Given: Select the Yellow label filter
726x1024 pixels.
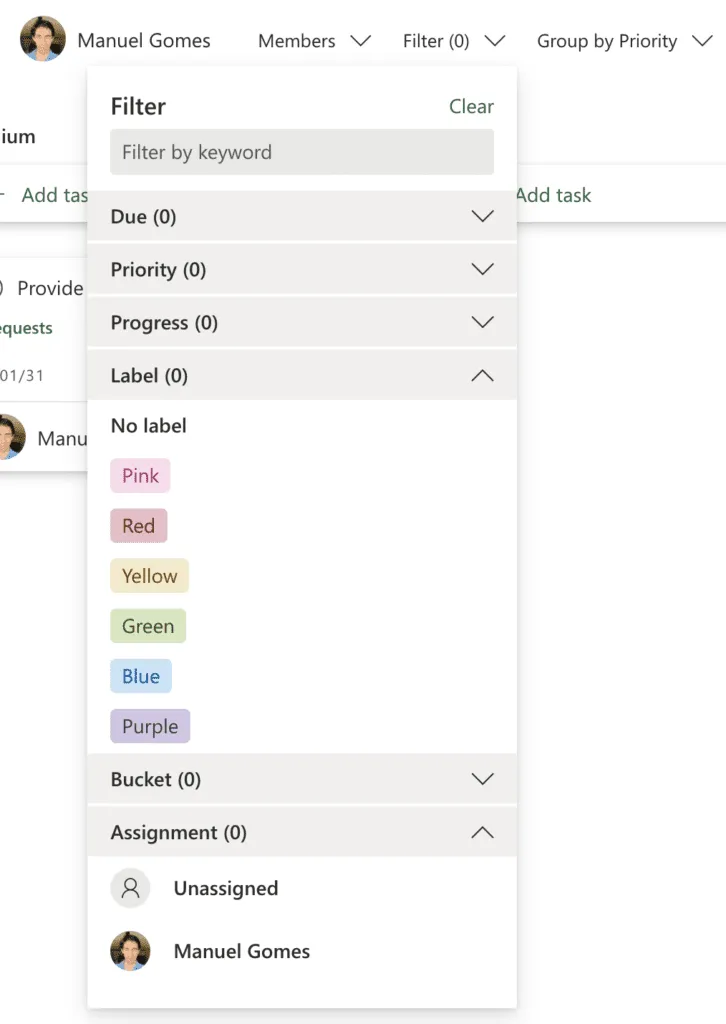Looking at the screenshot, I should click(x=149, y=576).
